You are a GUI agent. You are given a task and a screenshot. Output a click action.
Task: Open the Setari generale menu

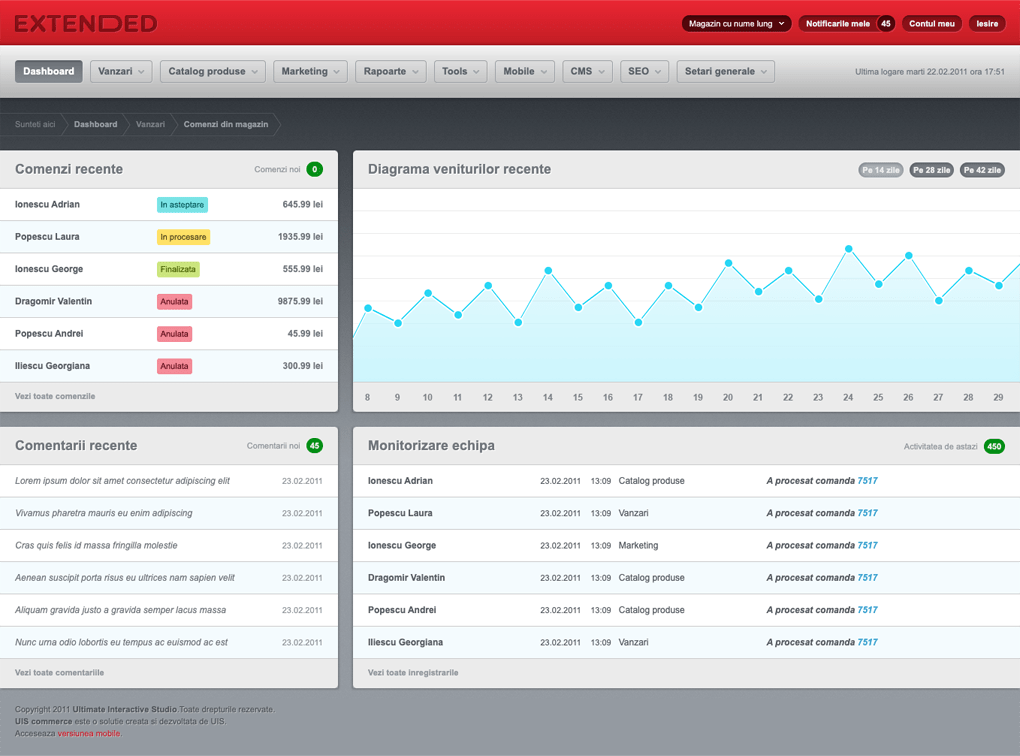(x=725, y=72)
